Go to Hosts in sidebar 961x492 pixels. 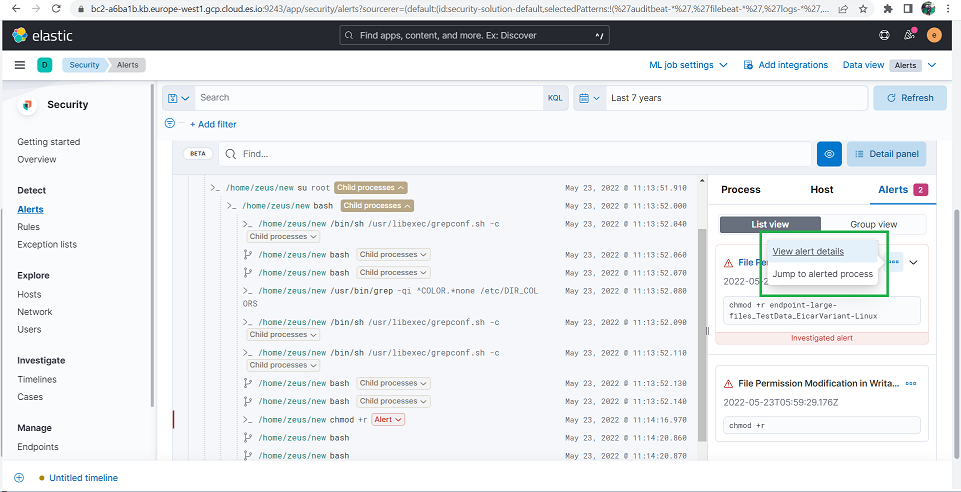pyautogui.click(x=29, y=294)
